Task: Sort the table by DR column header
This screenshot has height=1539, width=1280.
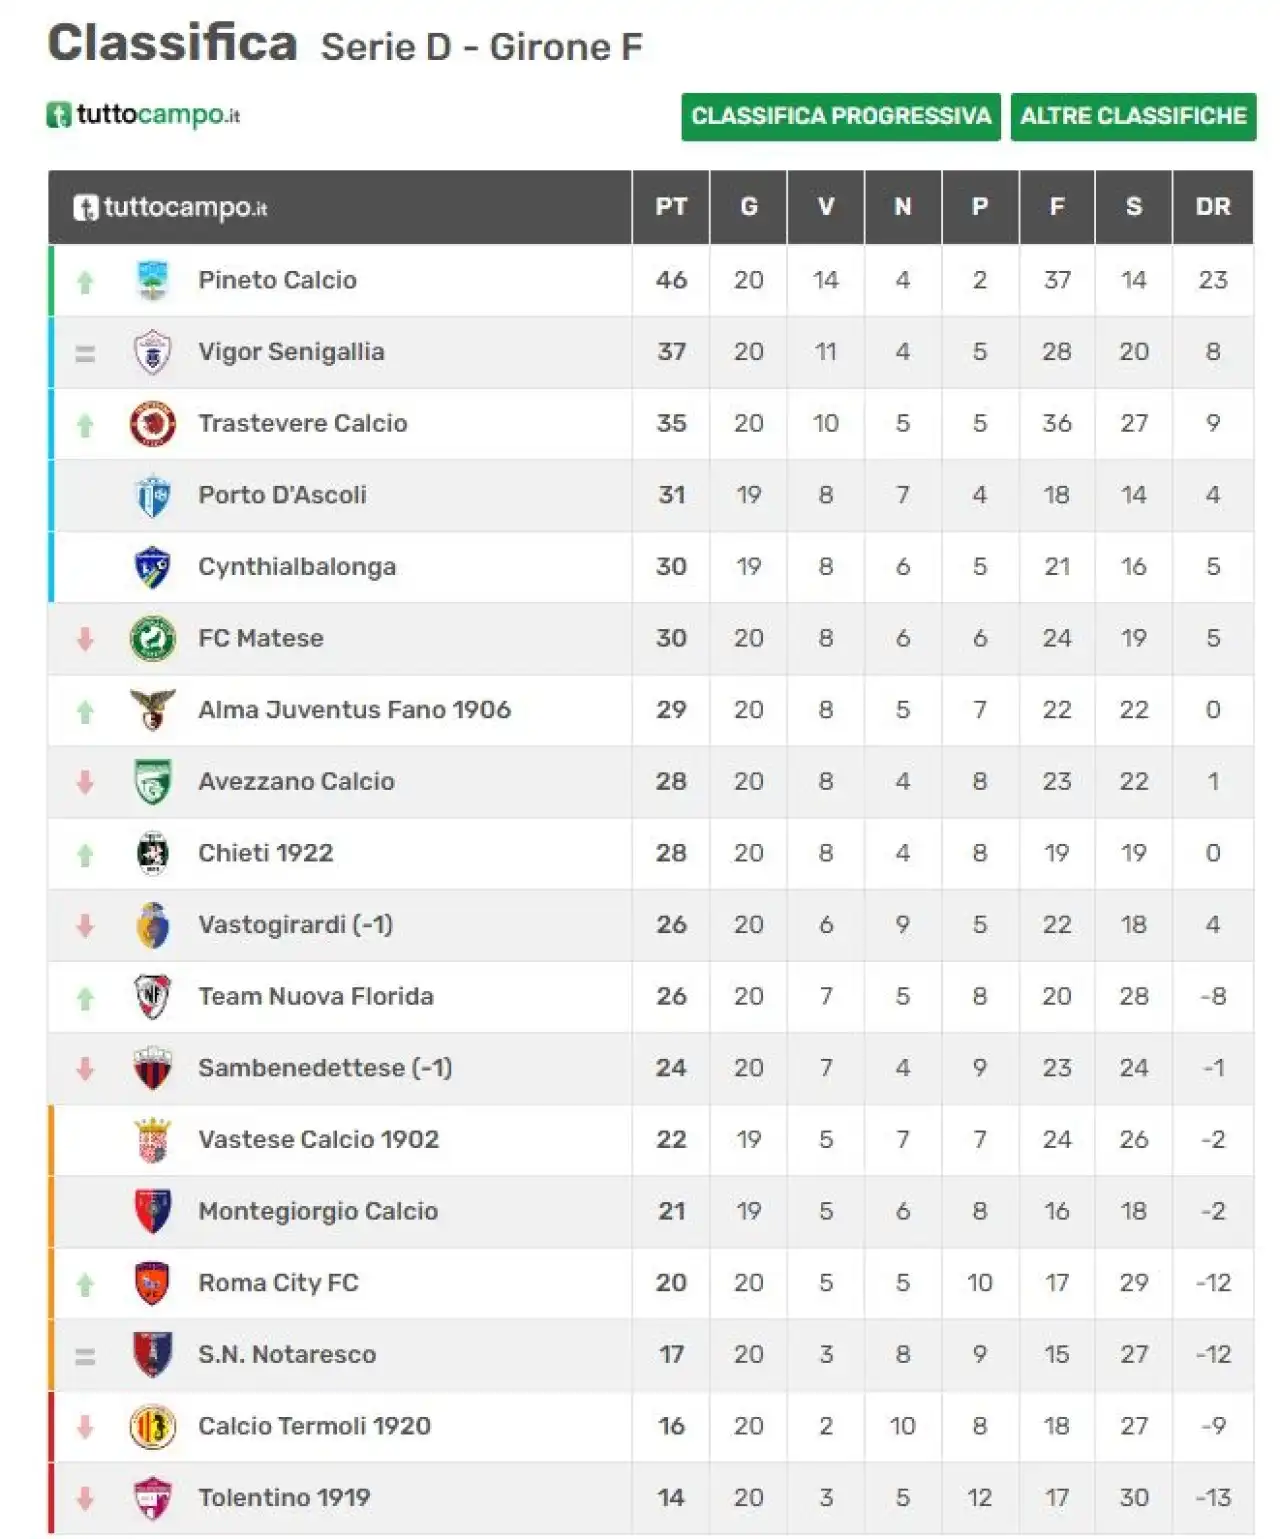Action: [x=1212, y=207]
